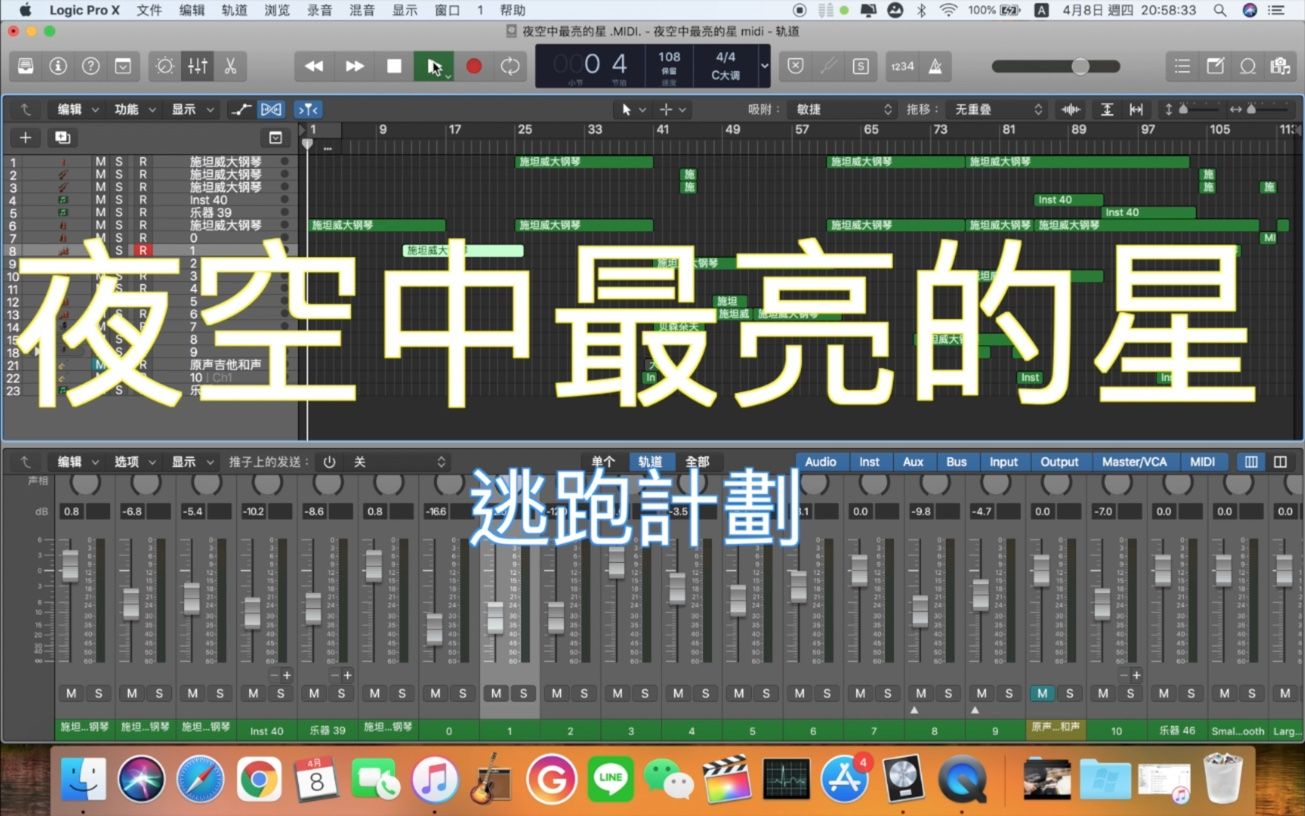Open the Inspector info icon
Image resolution: width=1305 pixels, height=816 pixels.
(58, 66)
